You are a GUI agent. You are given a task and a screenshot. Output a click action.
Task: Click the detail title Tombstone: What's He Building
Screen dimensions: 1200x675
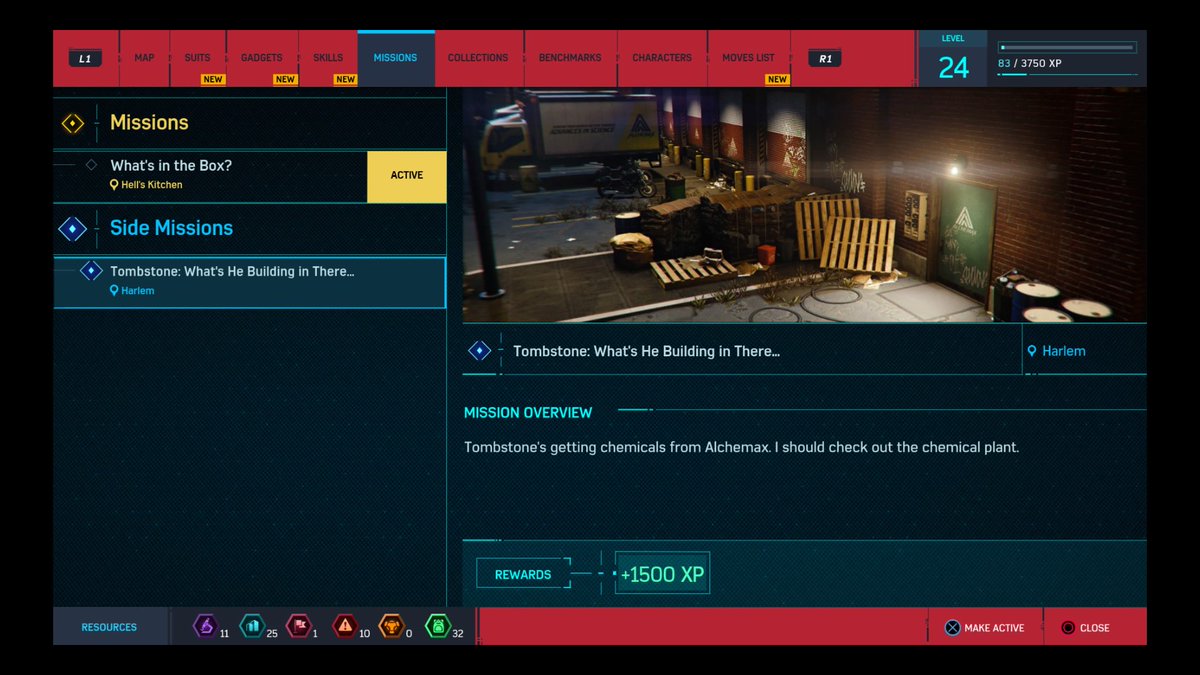(x=646, y=351)
